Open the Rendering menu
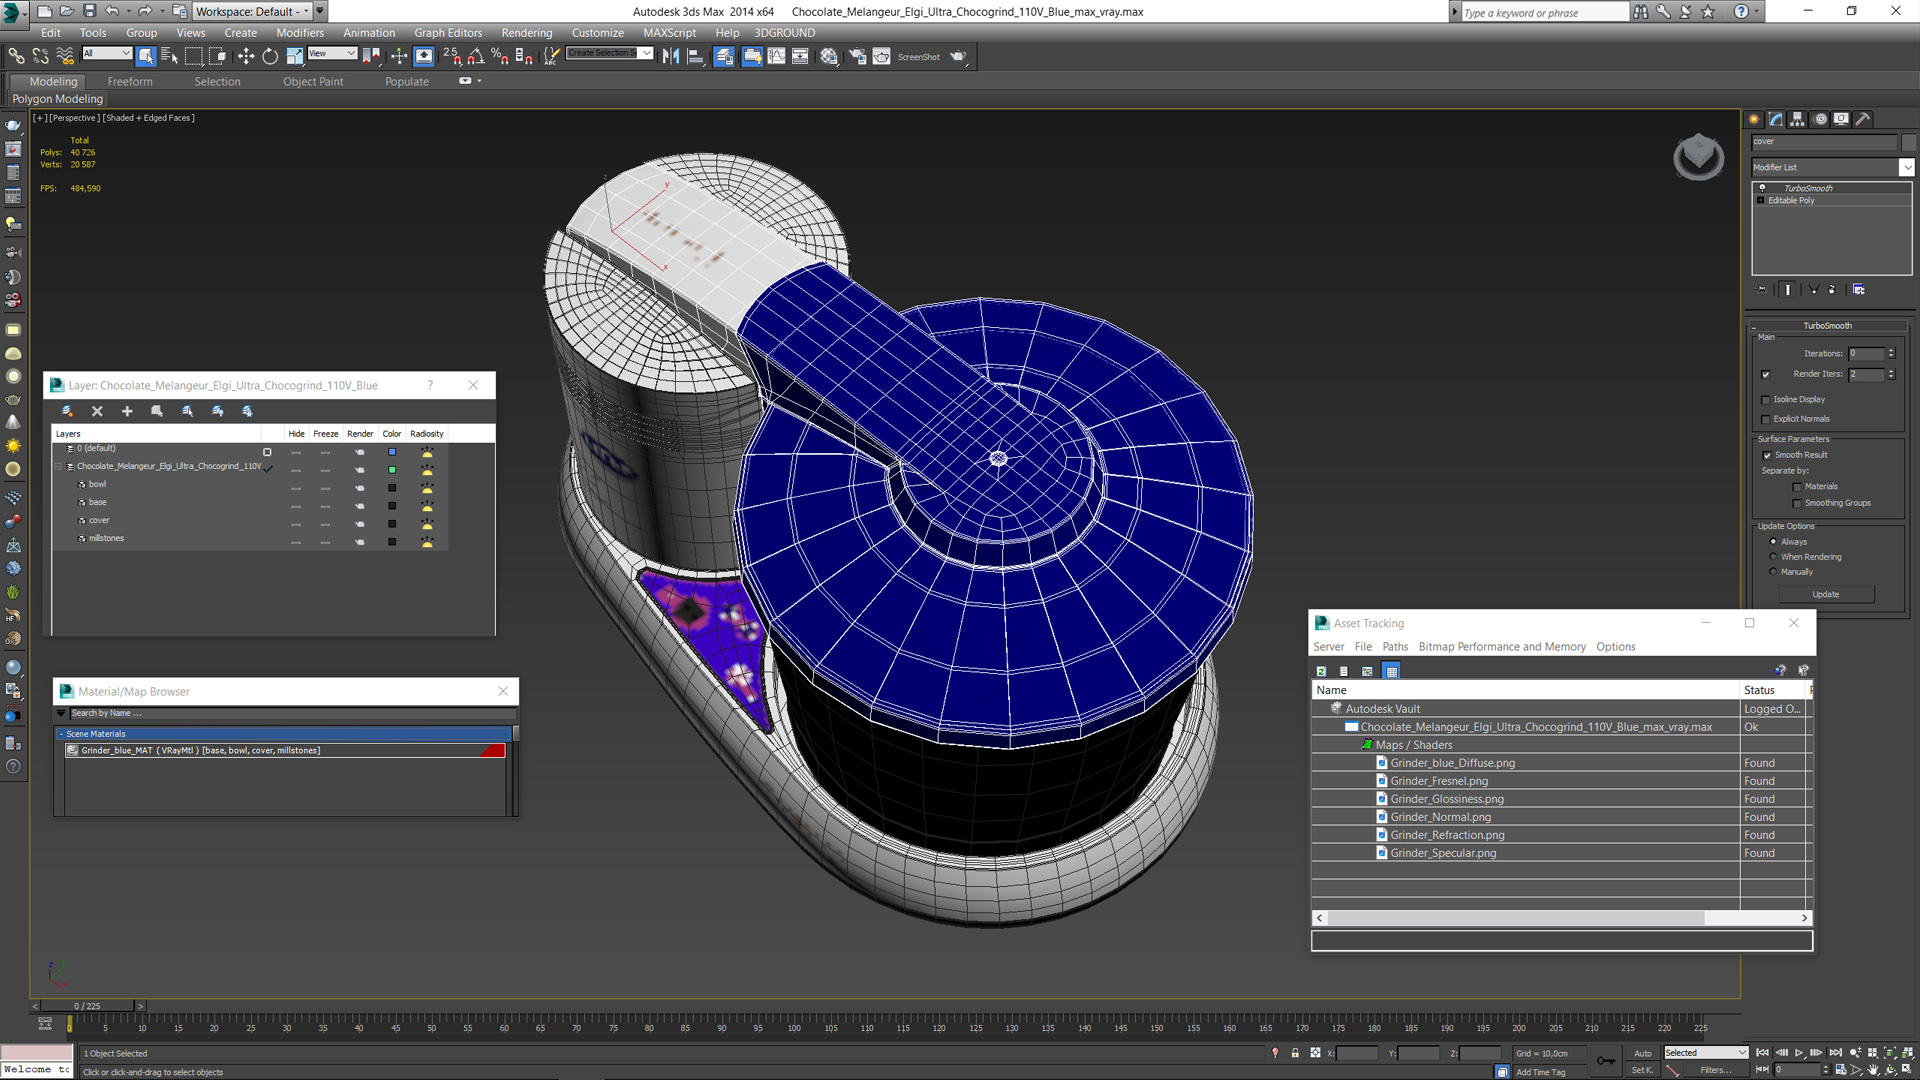Viewport: 1920px width, 1080px height. [526, 33]
